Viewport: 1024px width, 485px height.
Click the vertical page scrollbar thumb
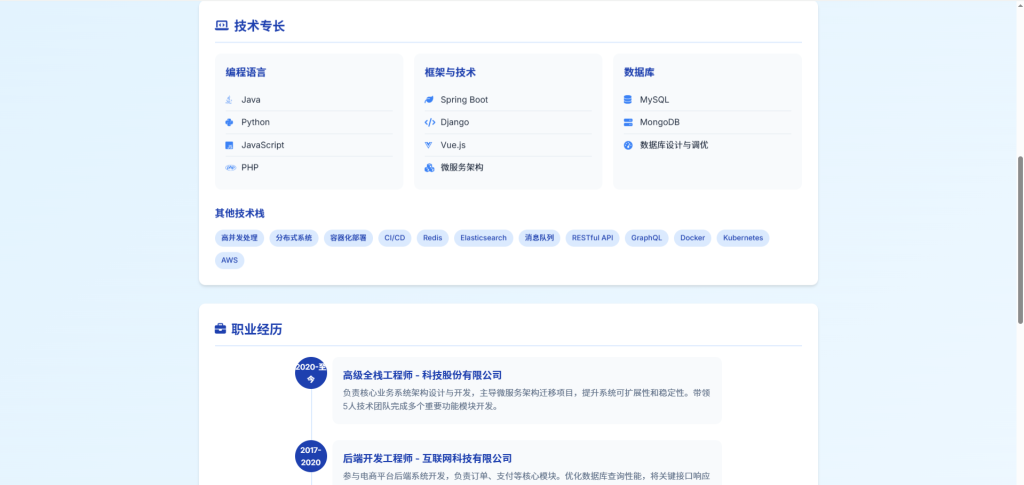[1019, 238]
